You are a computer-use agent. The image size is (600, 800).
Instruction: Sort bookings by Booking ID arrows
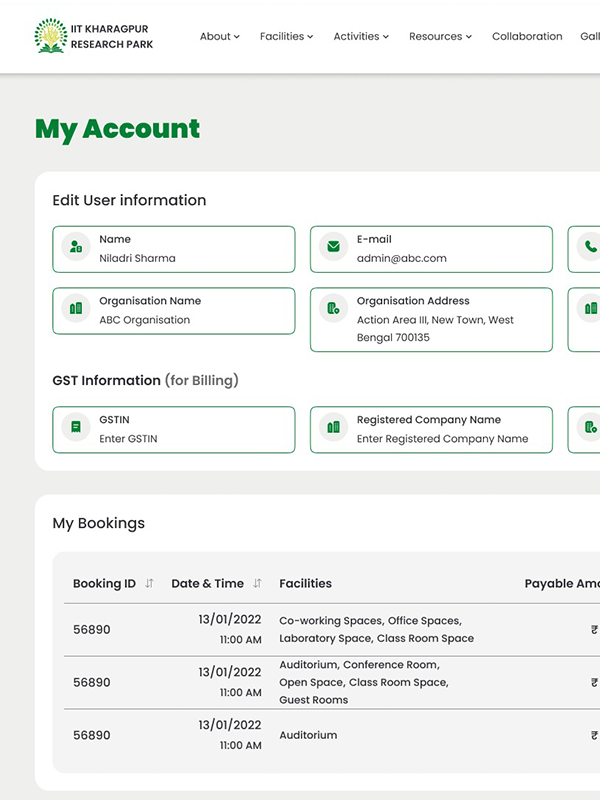[x=149, y=583]
